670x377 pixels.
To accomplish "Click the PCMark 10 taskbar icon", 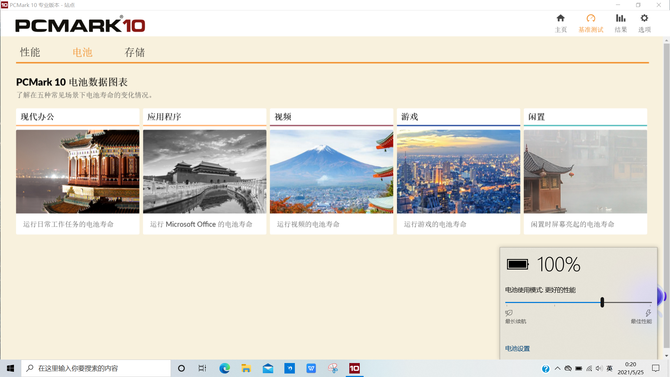I will 354,368.
